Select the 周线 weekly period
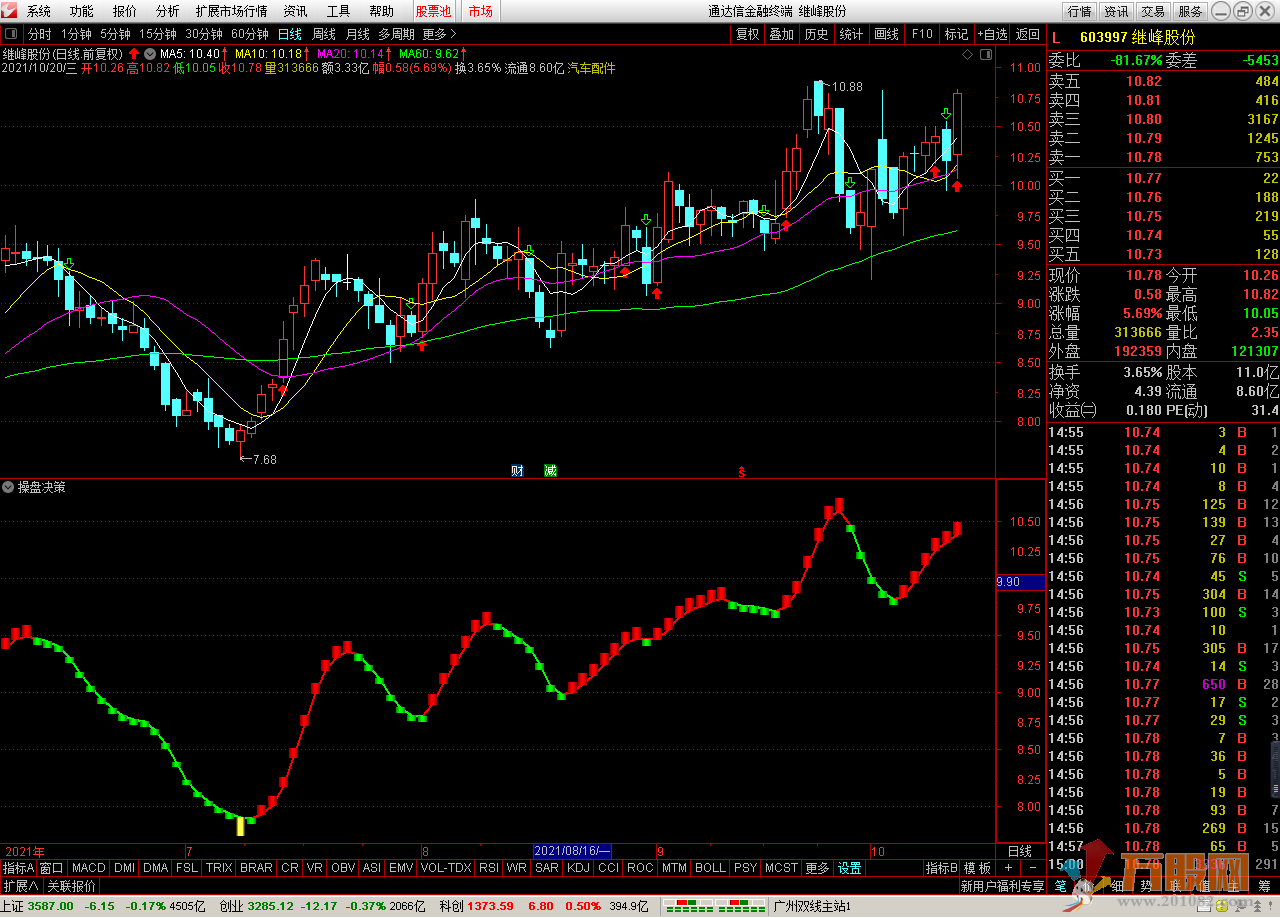This screenshot has width=1280, height=918. (324, 34)
